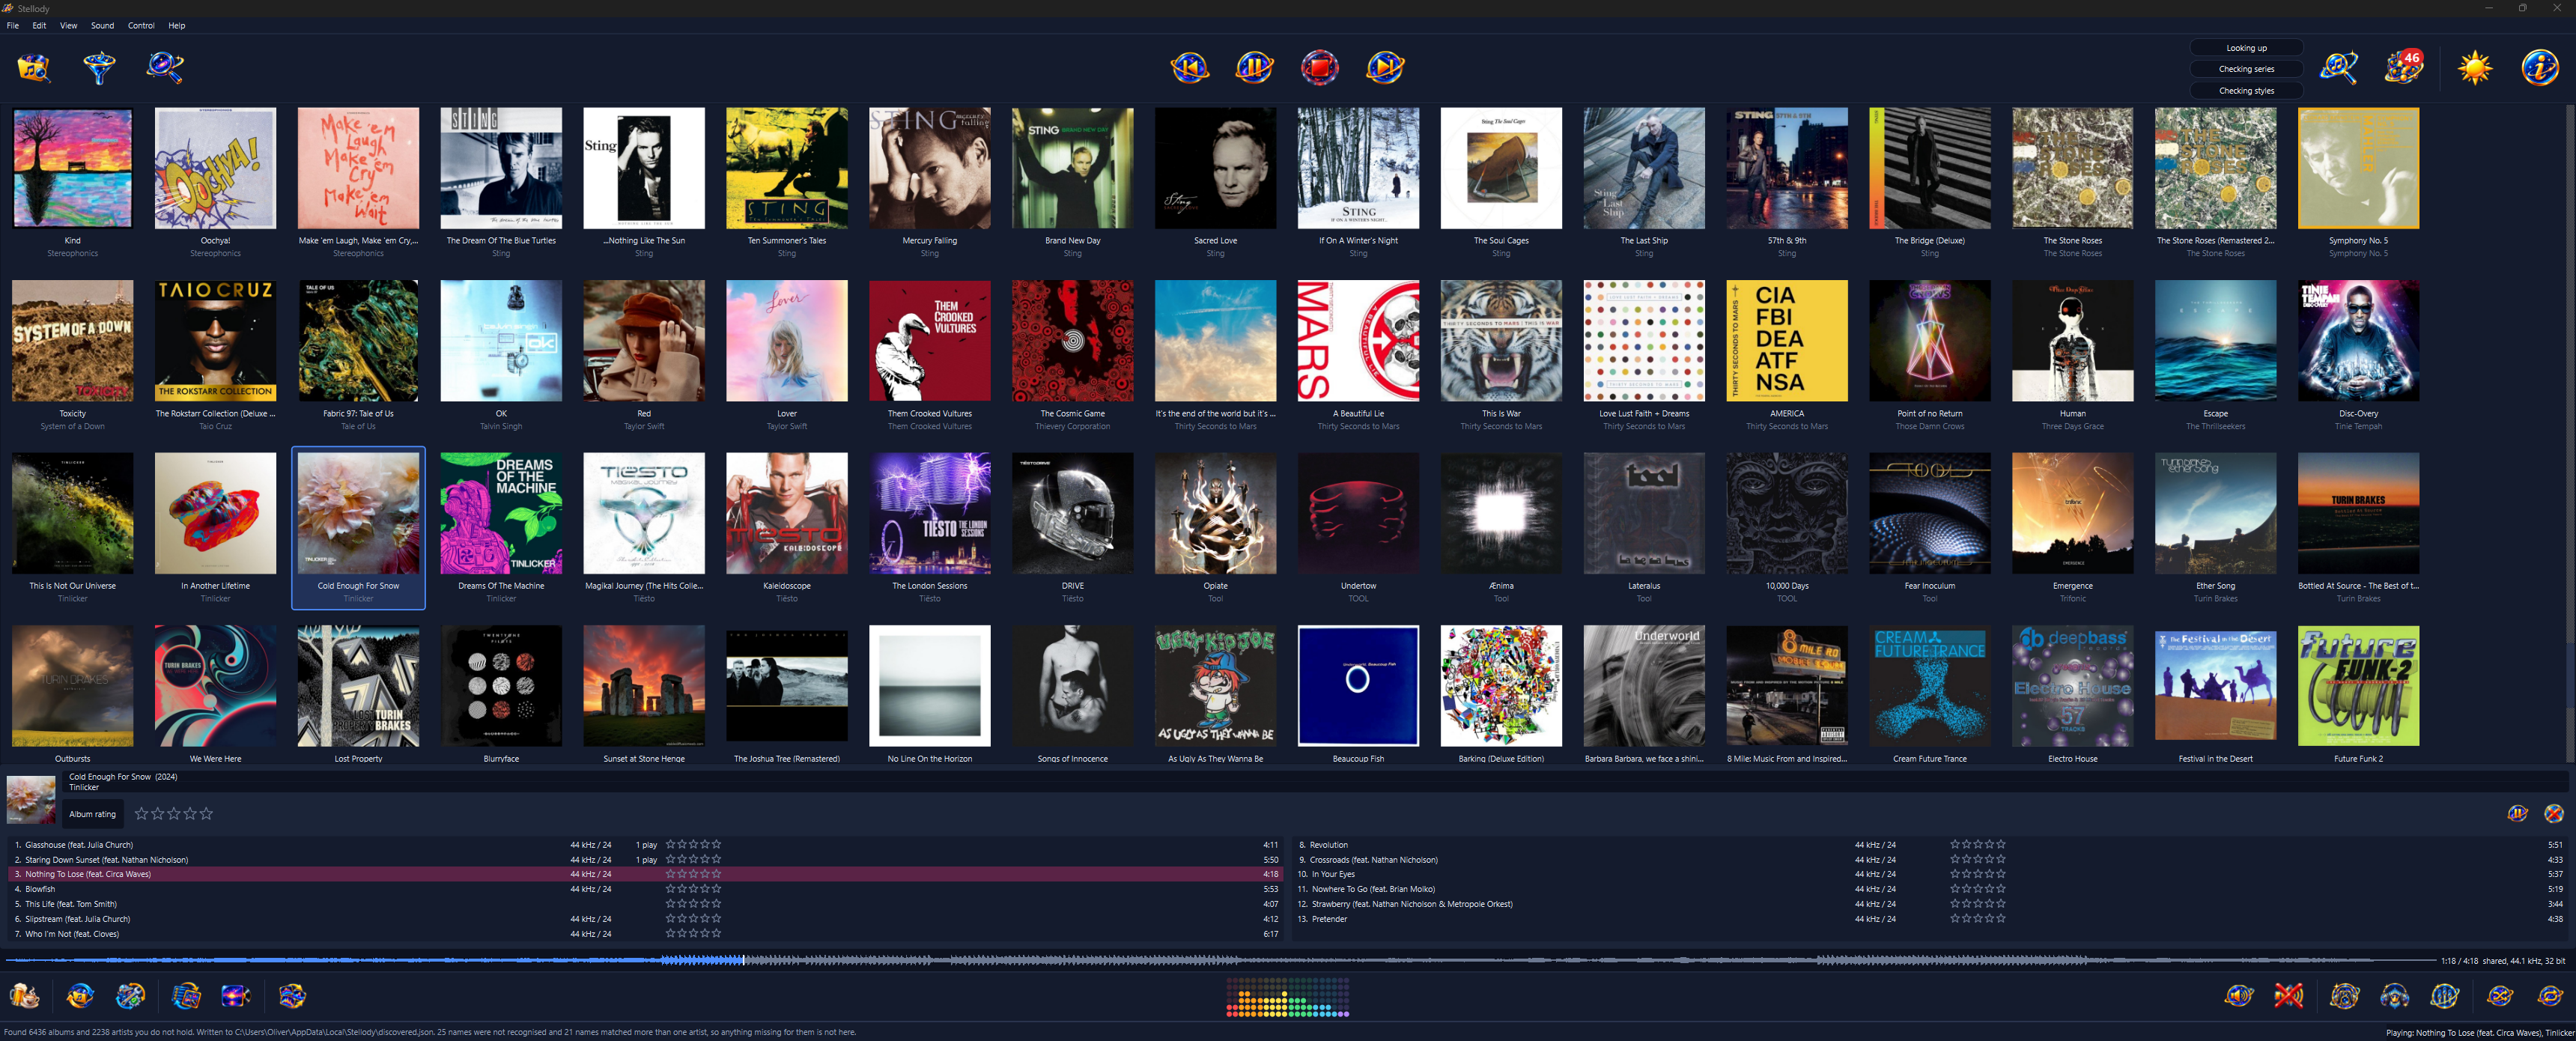Select Cold Enough For Snow album

pyautogui.click(x=358, y=527)
